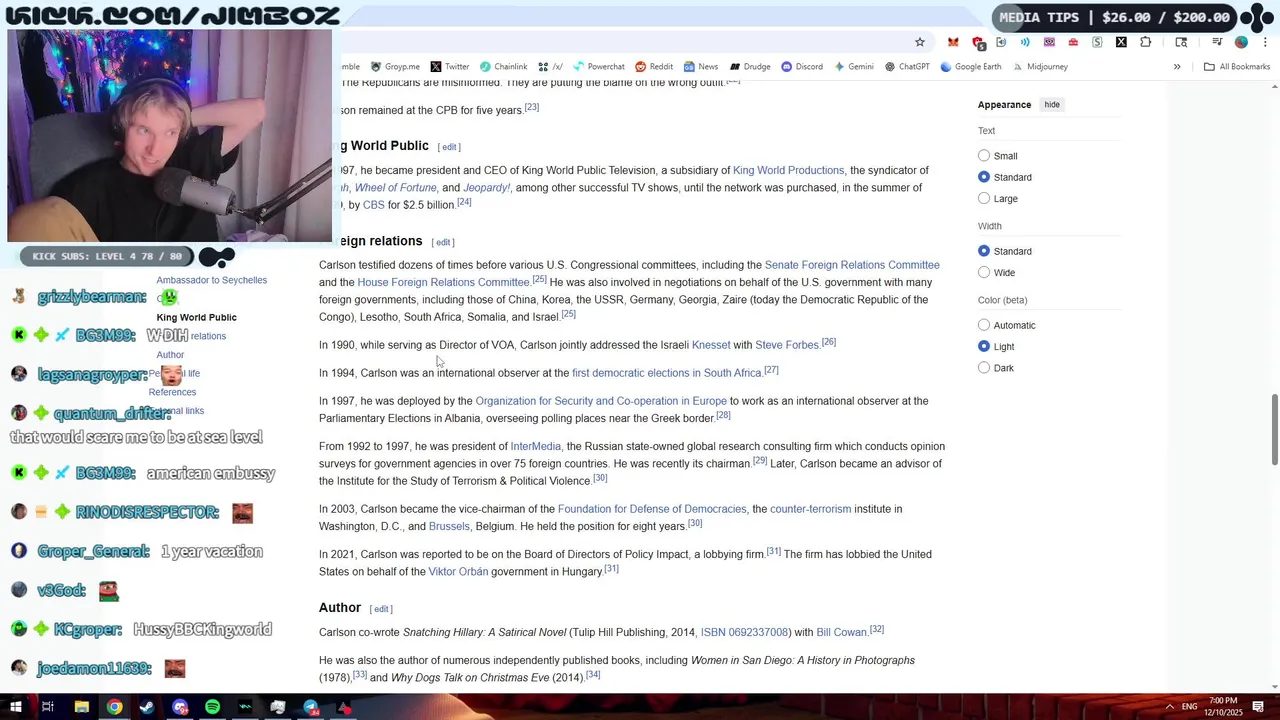Image resolution: width=1280 pixels, height=720 pixels.
Task: Open the Twitter bookmark
Action: tap(450, 67)
